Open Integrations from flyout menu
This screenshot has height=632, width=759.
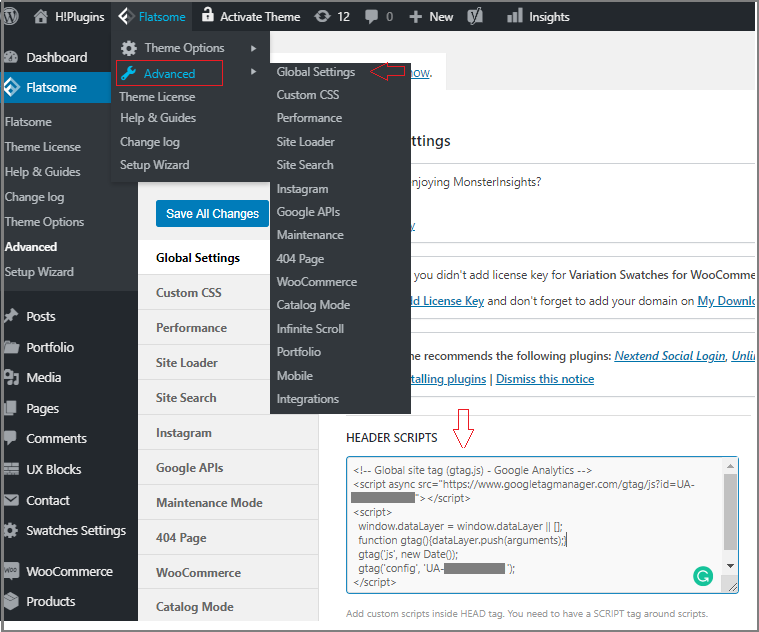pos(307,399)
